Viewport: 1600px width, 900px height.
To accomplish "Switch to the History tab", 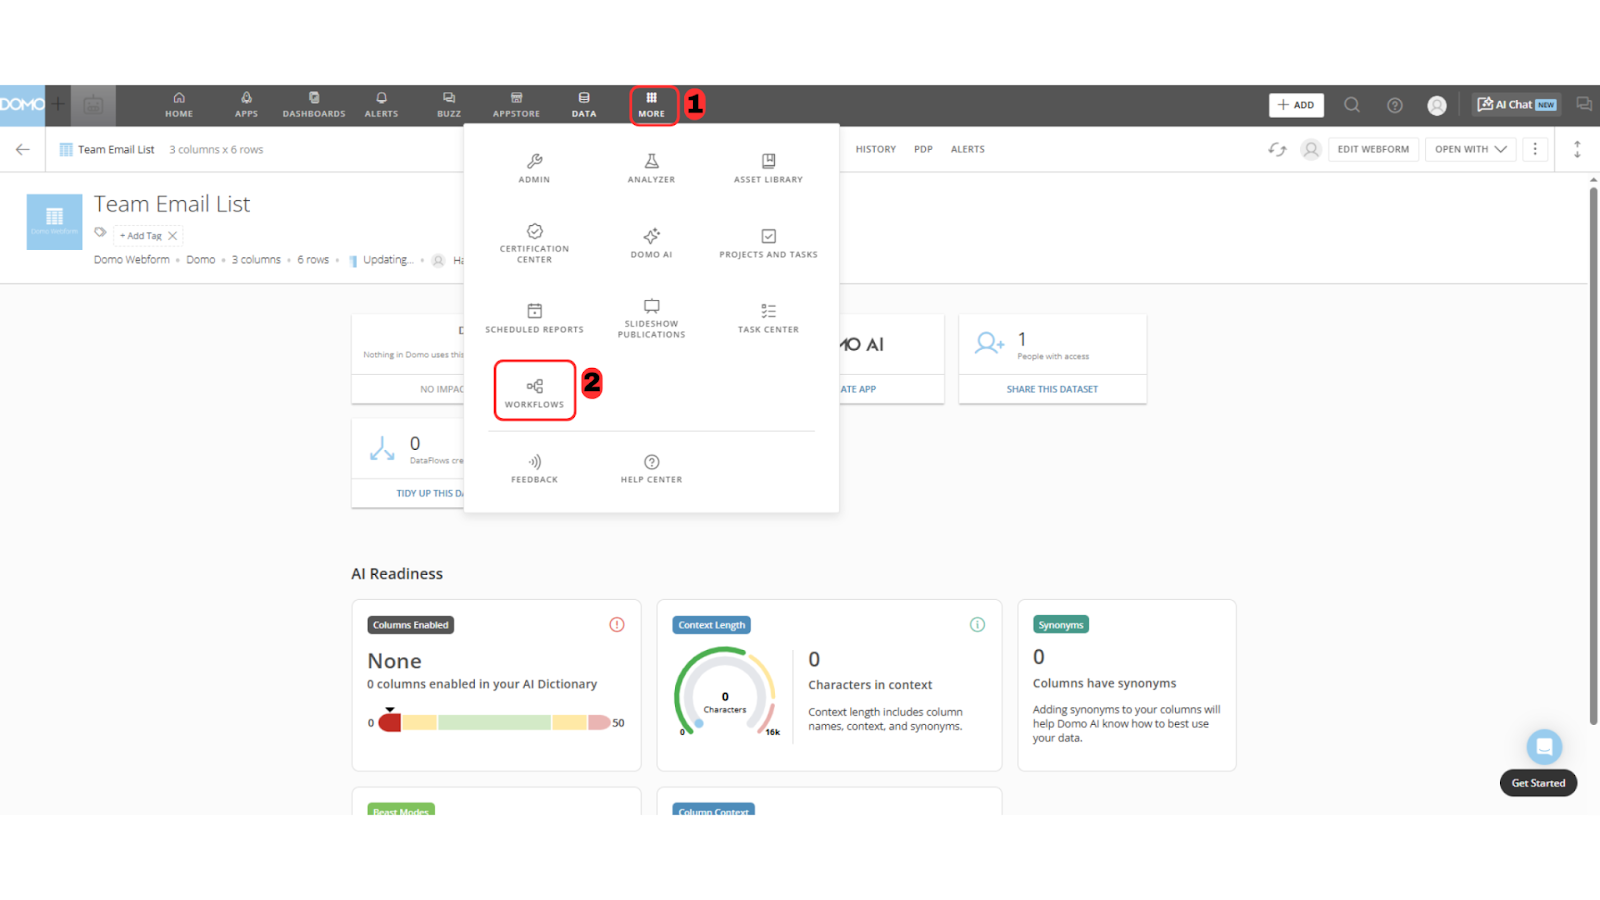I will click(x=876, y=149).
